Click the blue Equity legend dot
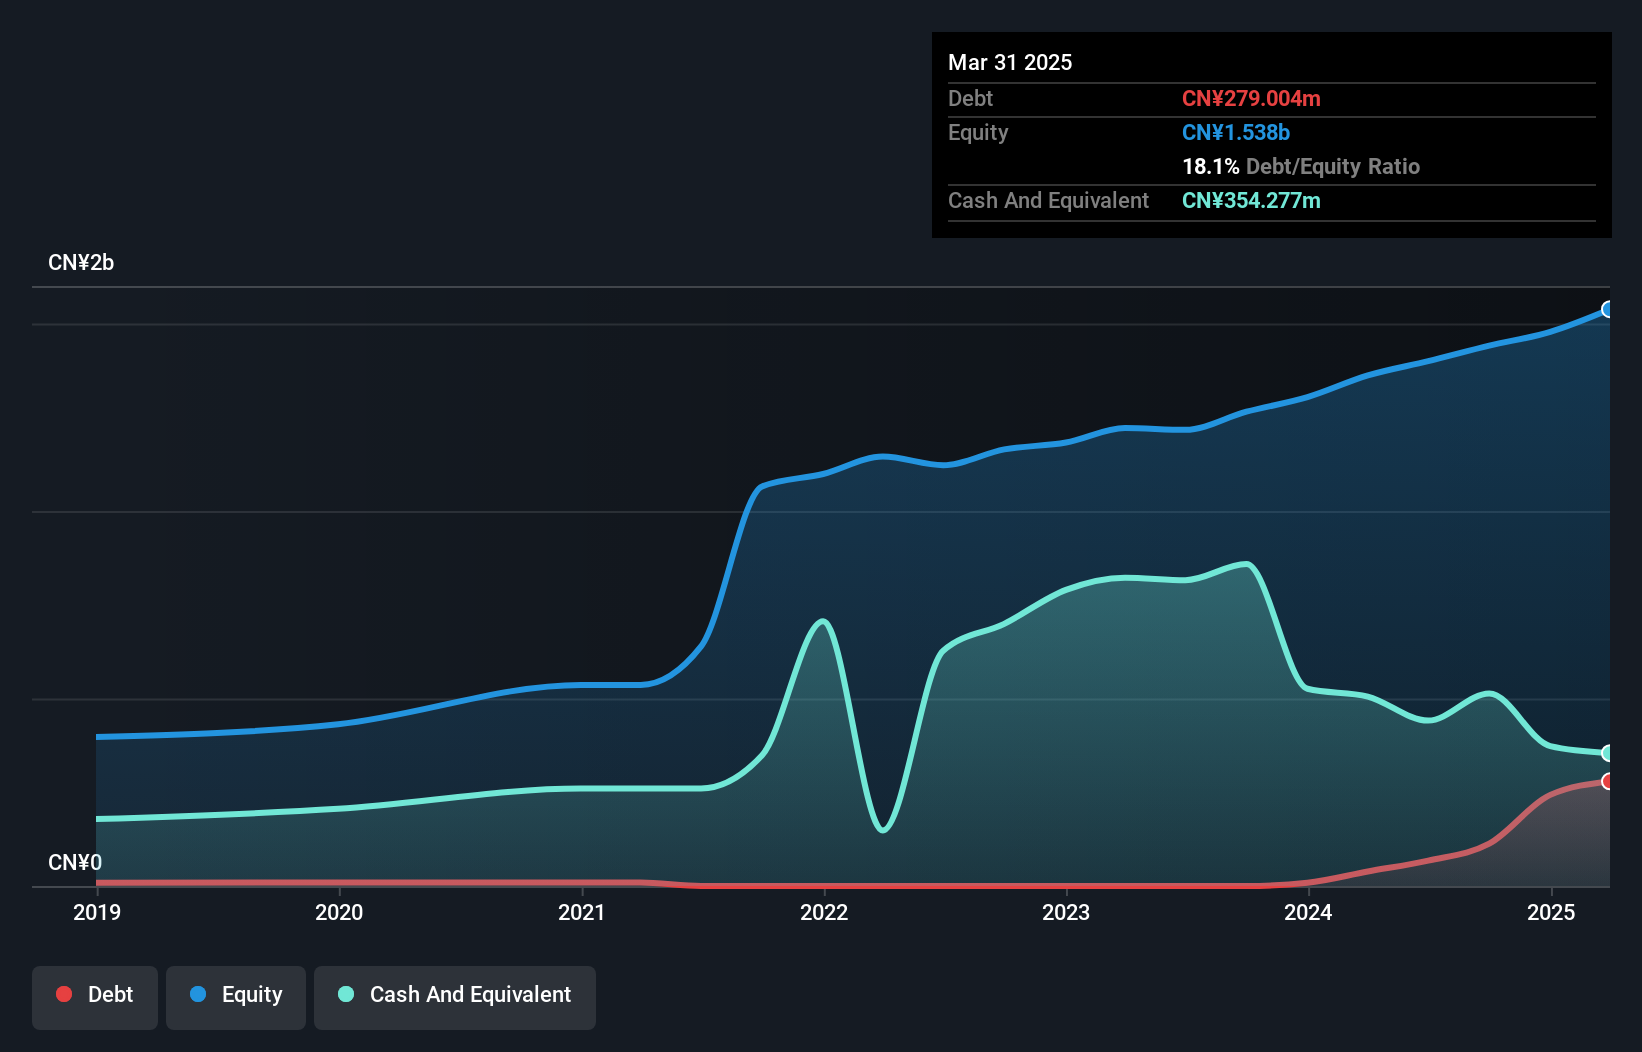Screen dimensions: 1642x1052 (198, 994)
